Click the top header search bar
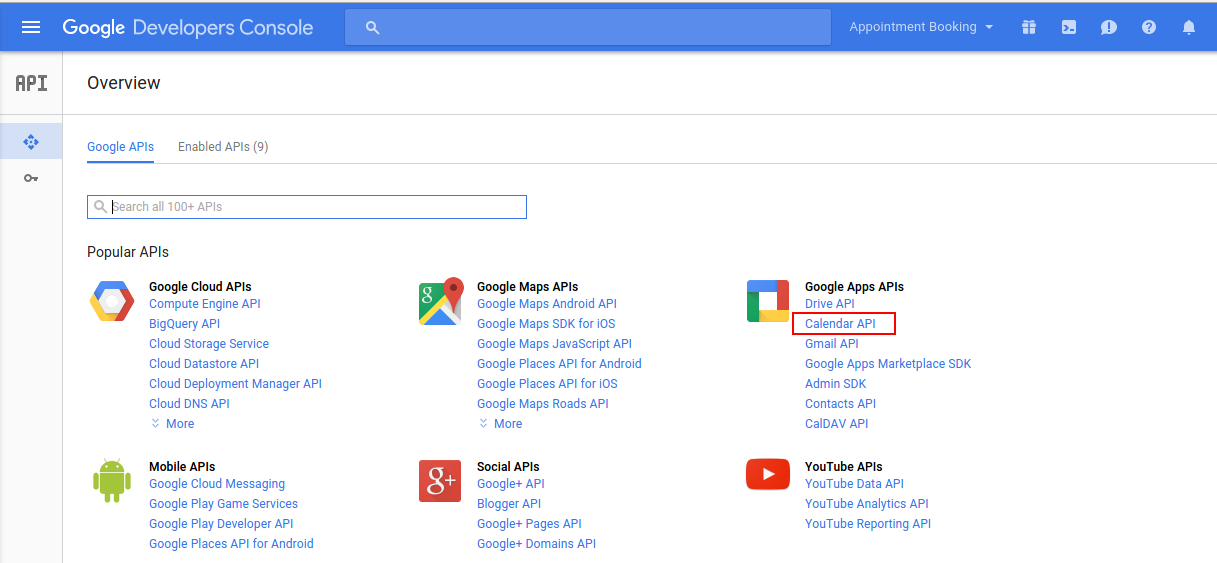Image resolution: width=1217 pixels, height=563 pixels. pyautogui.click(x=588, y=27)
